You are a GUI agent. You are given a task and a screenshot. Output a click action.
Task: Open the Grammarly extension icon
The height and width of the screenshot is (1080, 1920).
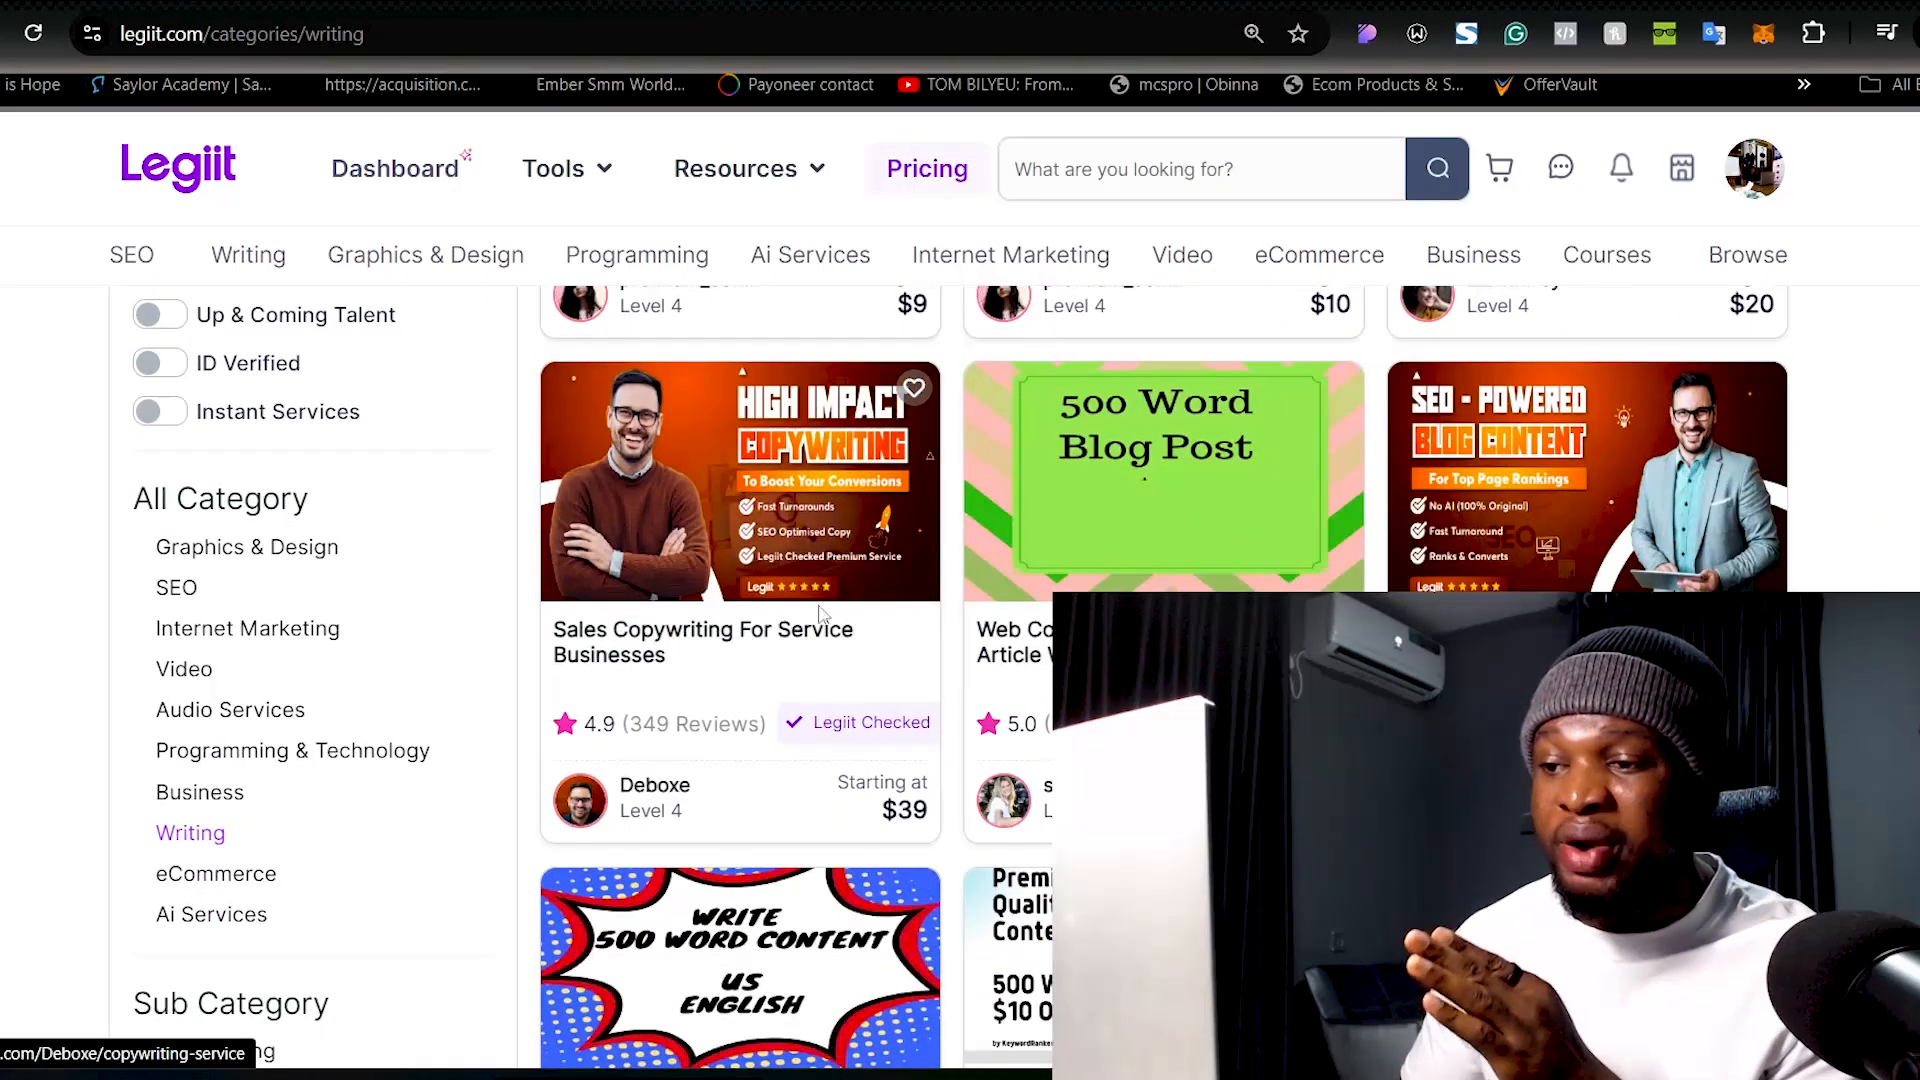1515,33
